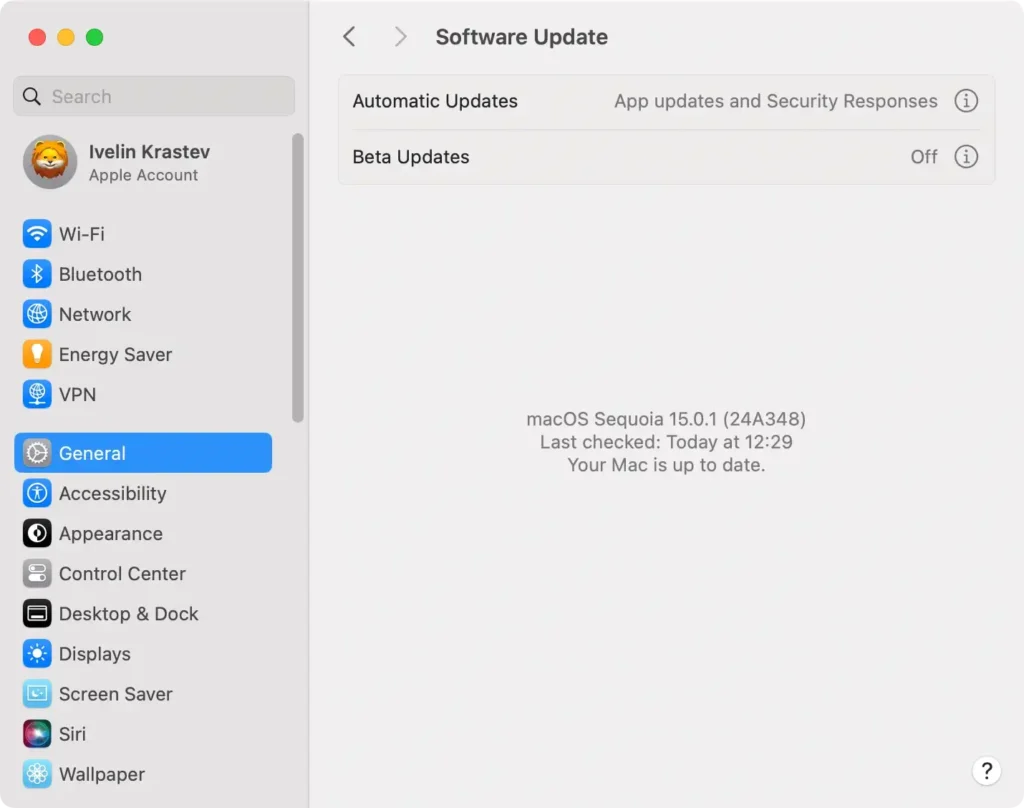Viewport: 1024px width, 808px height.
Task: Click the Displays sun icon
Action: (x=37, y=654)
